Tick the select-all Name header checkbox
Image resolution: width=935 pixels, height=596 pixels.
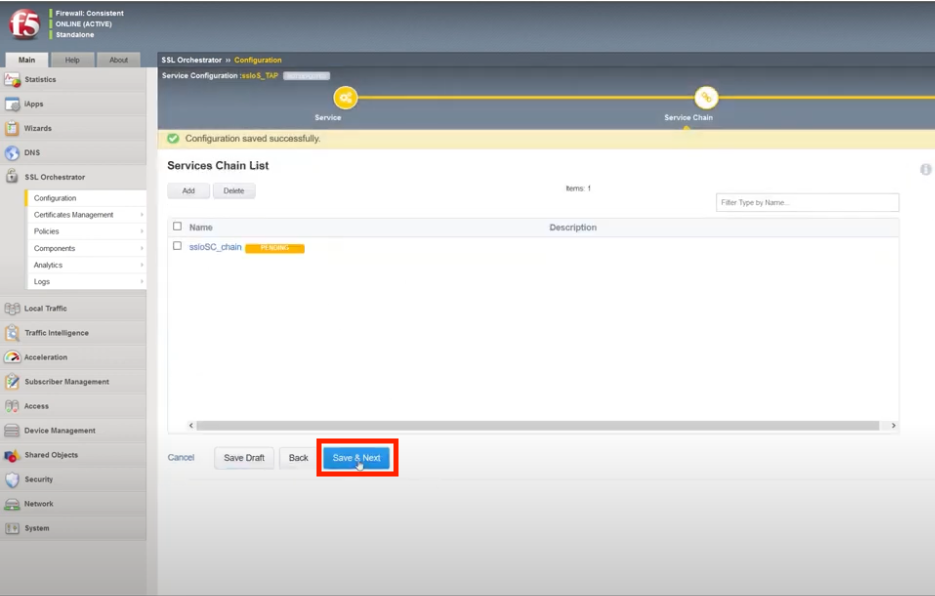(x=177, y=227)
